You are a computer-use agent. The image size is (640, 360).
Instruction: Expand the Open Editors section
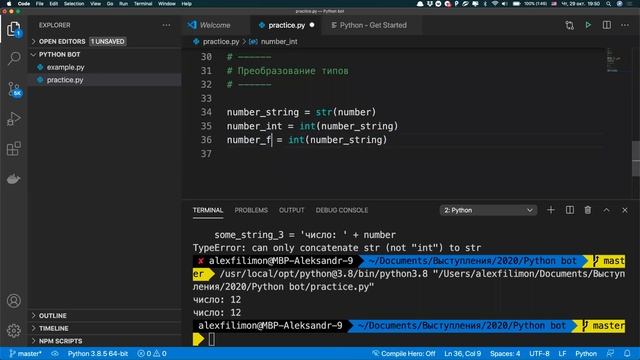pyautogui.click(x=62, y=42)
